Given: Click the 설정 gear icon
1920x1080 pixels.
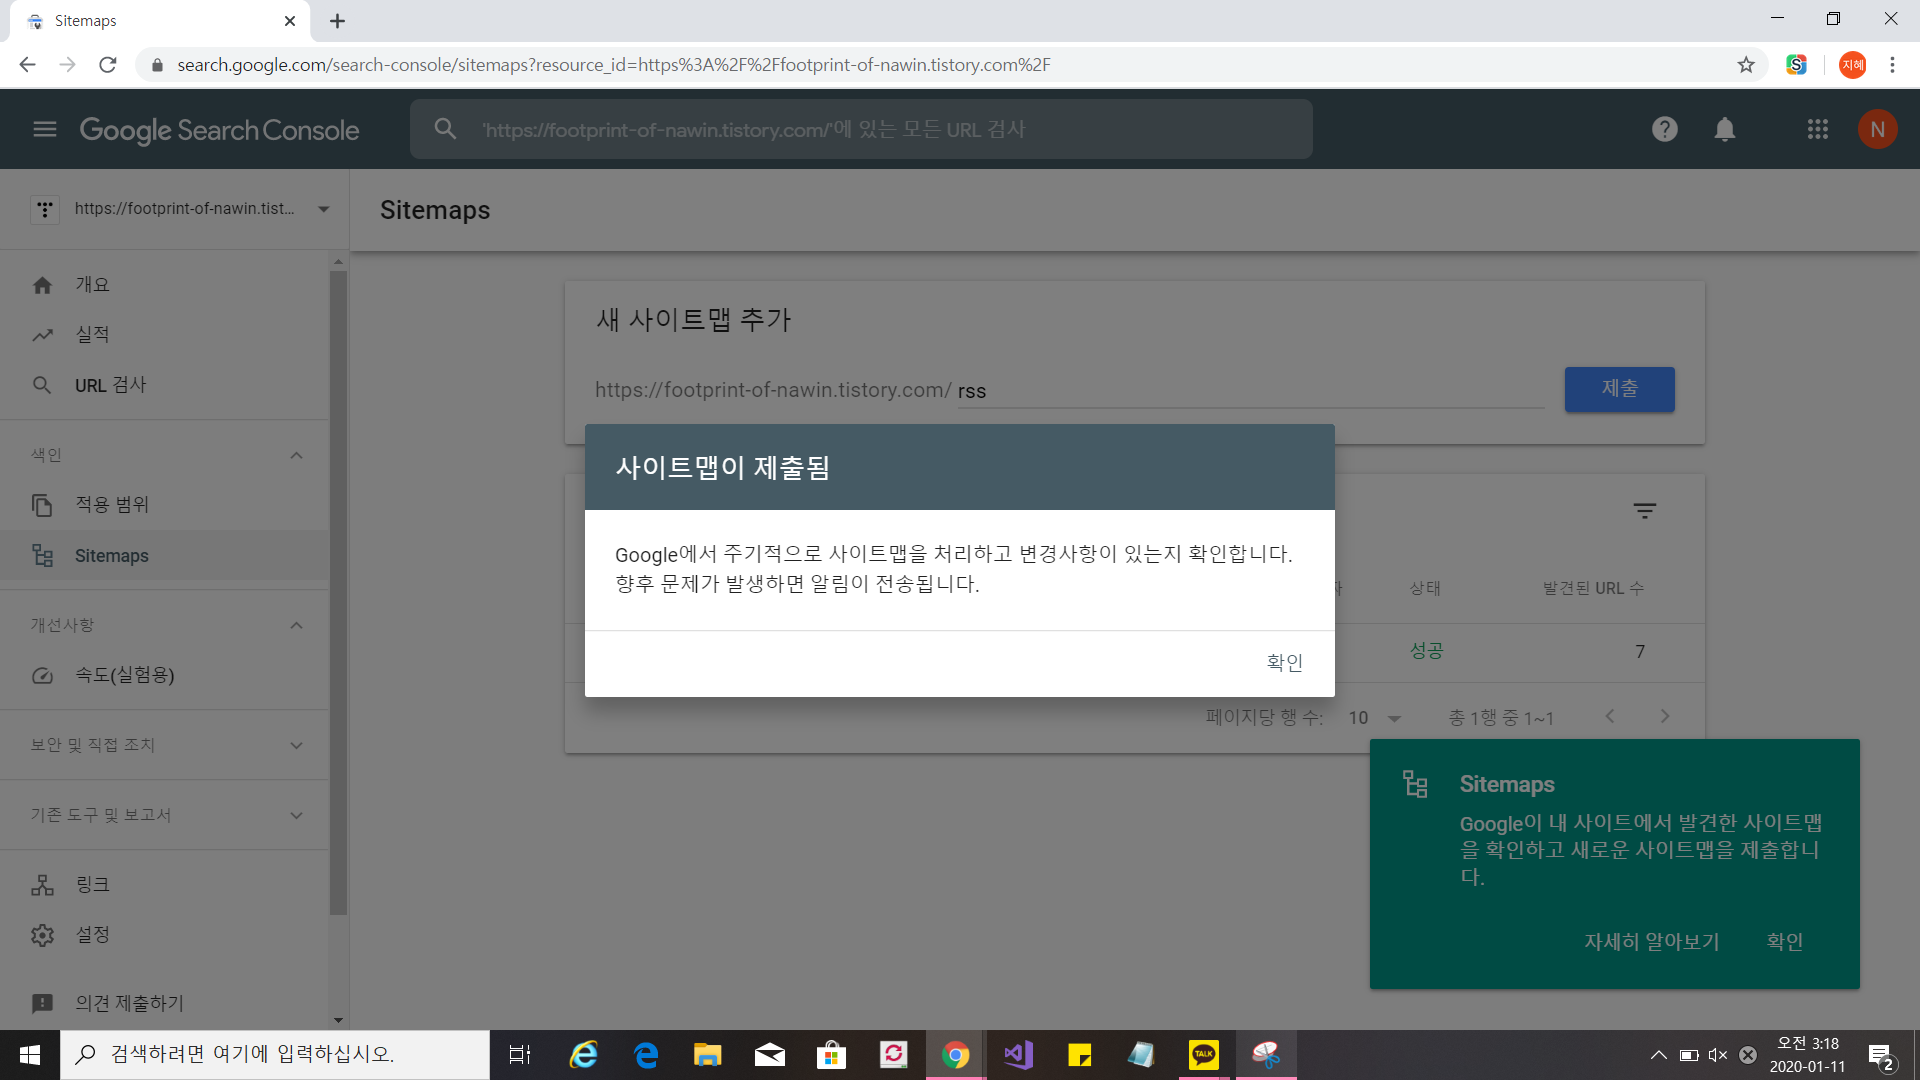Looking at the screenshot, I should click(x=42, y=935).
